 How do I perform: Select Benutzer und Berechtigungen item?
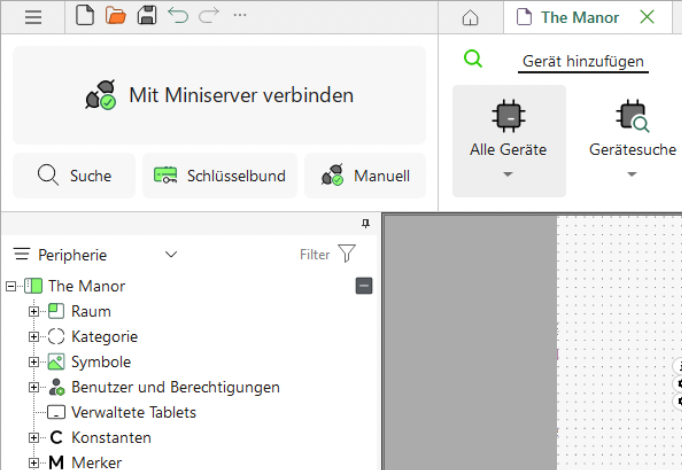(x=175, y=387)
